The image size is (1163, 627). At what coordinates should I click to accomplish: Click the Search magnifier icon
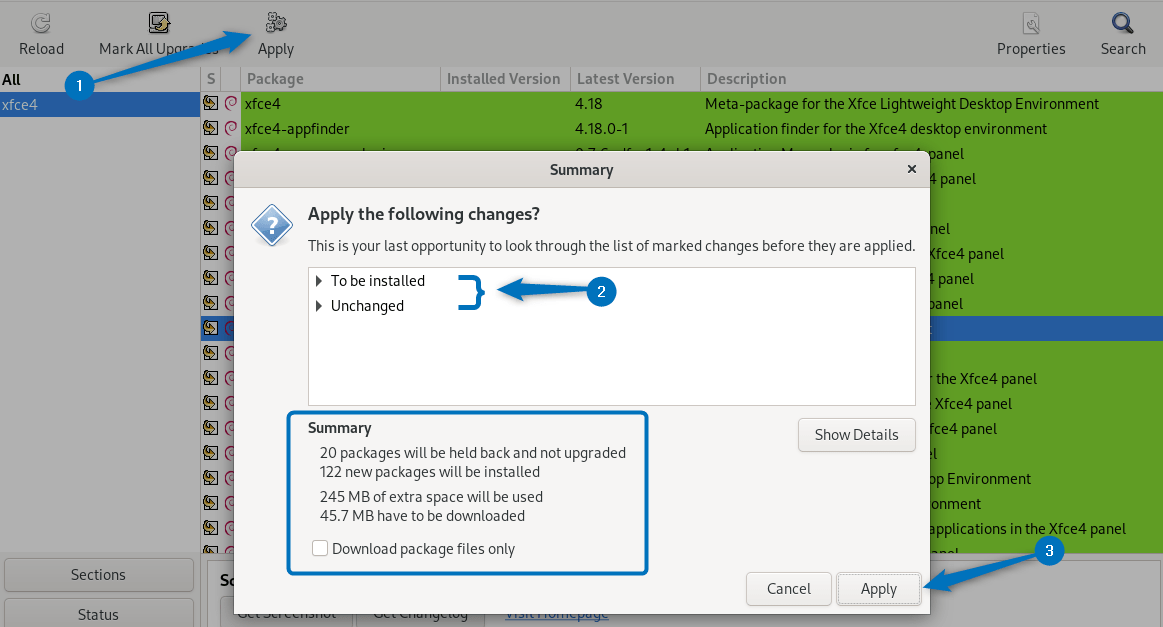click(x=1122, y=22)
